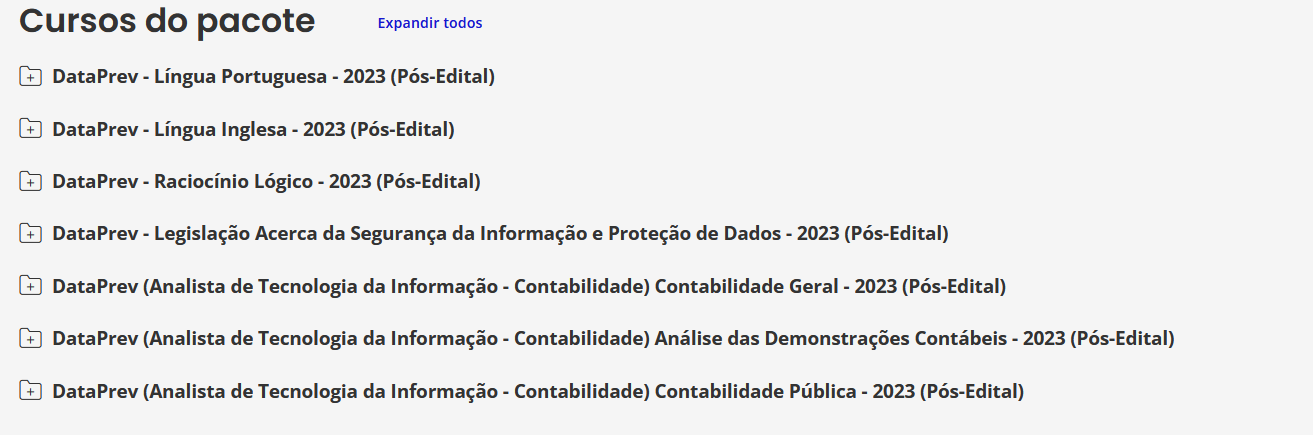This screenshot has width=1313, height=435.
Task: Click the folder-plus icon for Contabilidade Geral
Action: pos(30,286)
